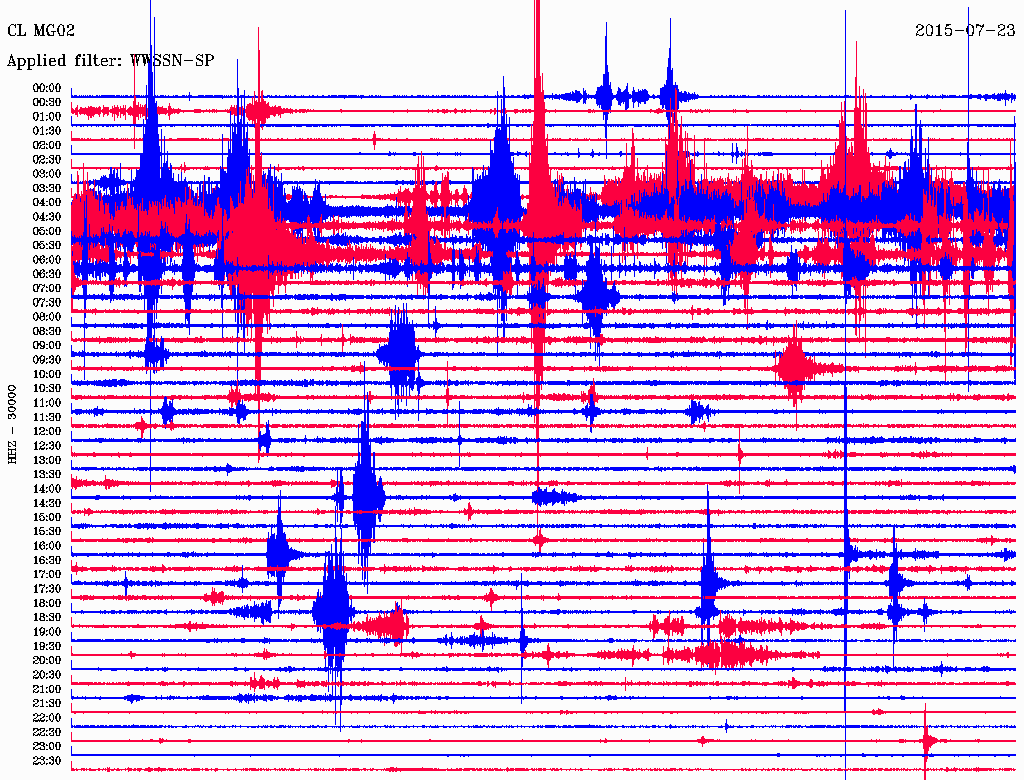Screen dimensions: 1024x780
Task: Select the 02:30 time label
Action: pyautogui.click(x=47, y=159)
